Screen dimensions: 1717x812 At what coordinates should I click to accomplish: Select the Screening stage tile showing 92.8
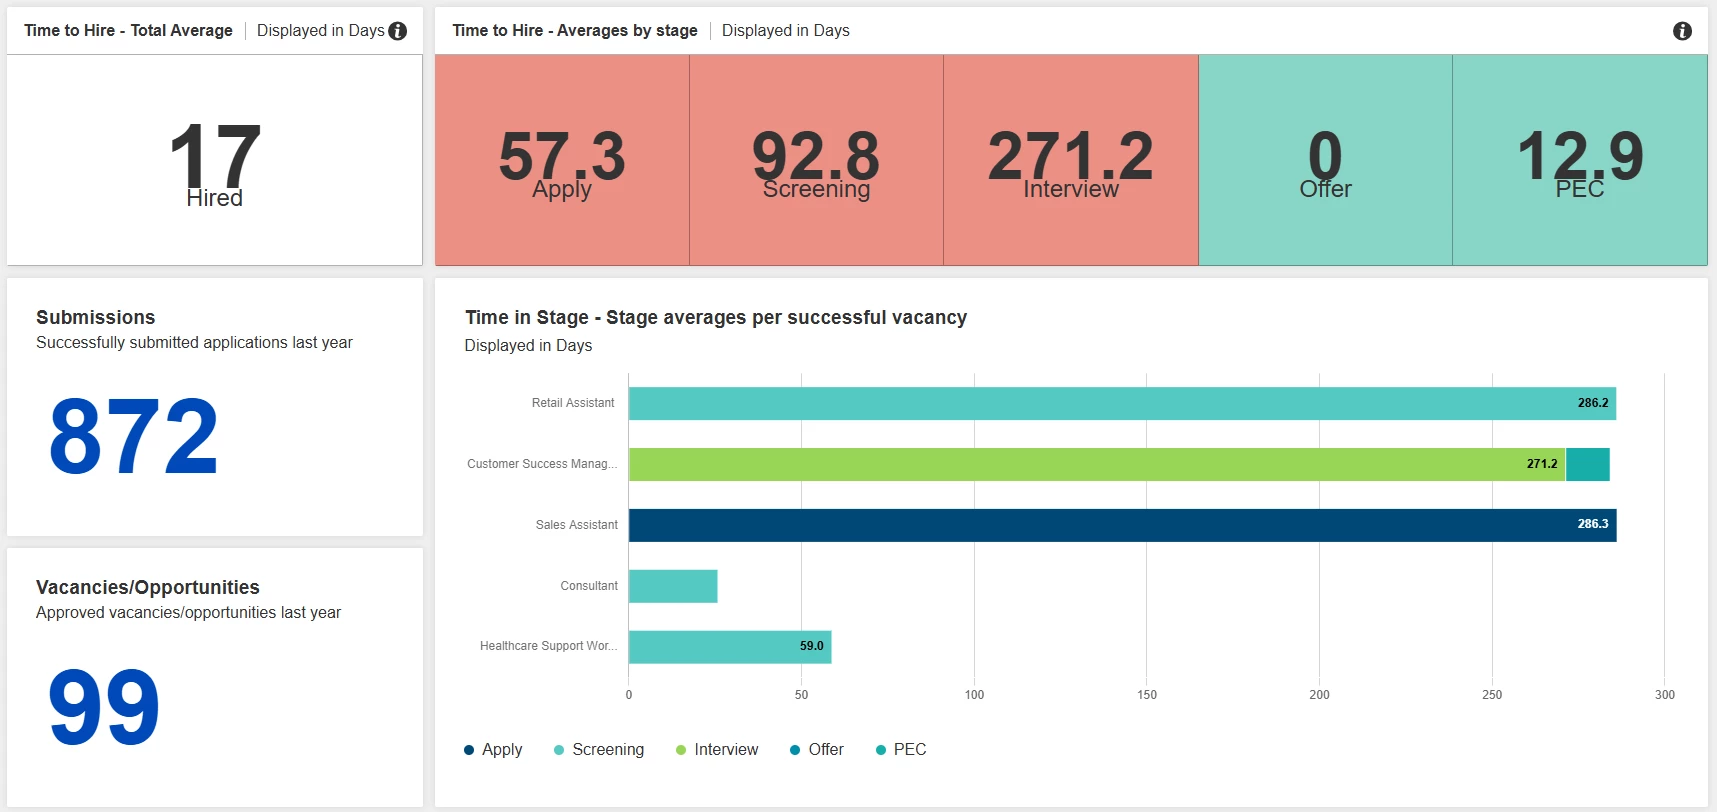tap(816, 160)
